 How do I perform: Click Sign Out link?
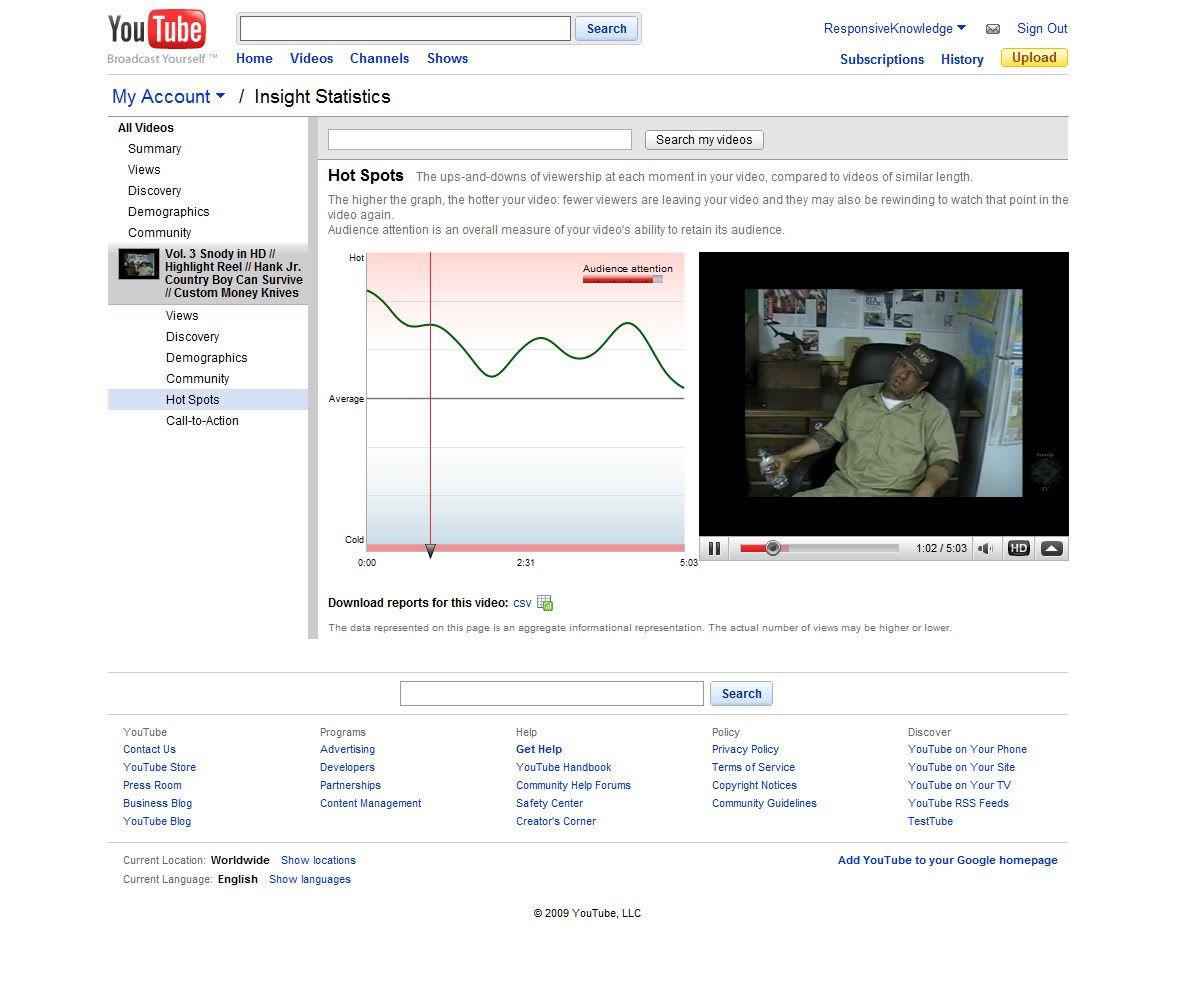tap(1042, 29)
